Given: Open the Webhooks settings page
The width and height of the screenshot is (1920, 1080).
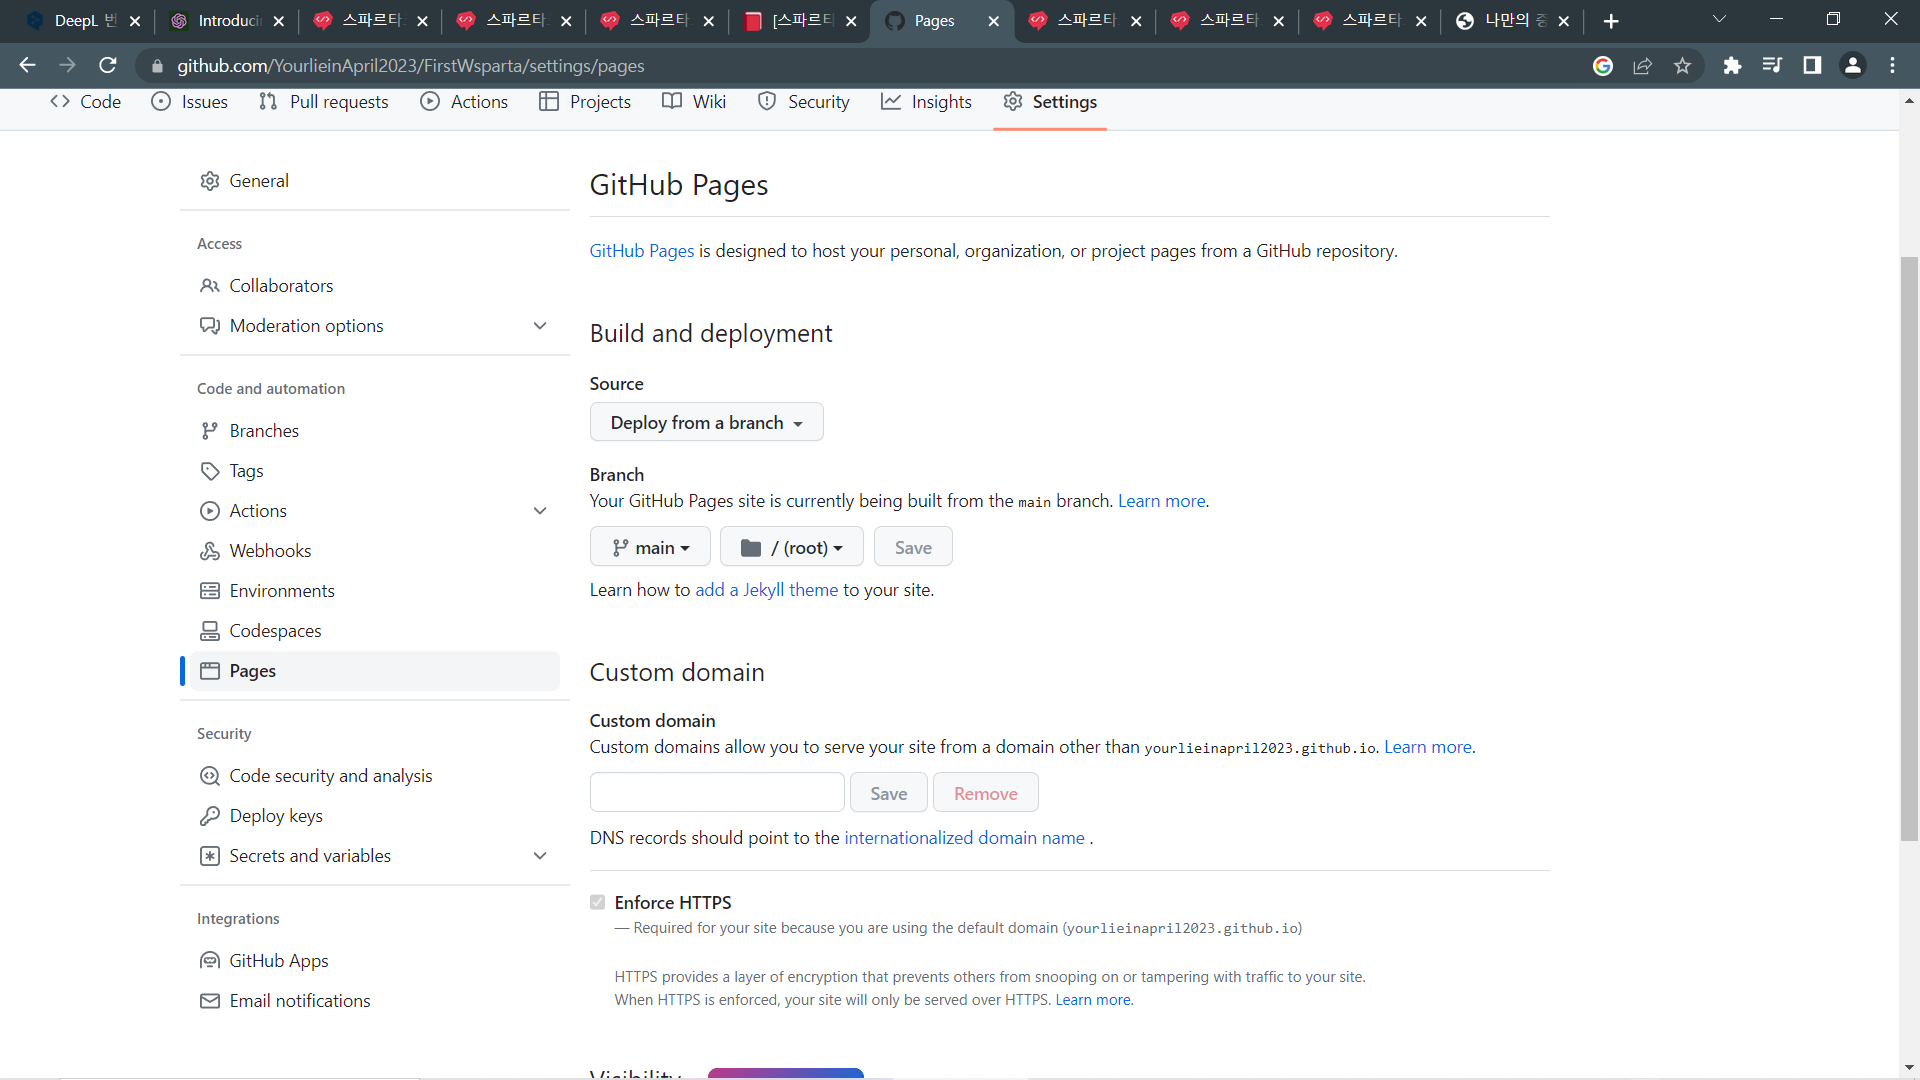Looking at the screenshot, I should (270, 551).
